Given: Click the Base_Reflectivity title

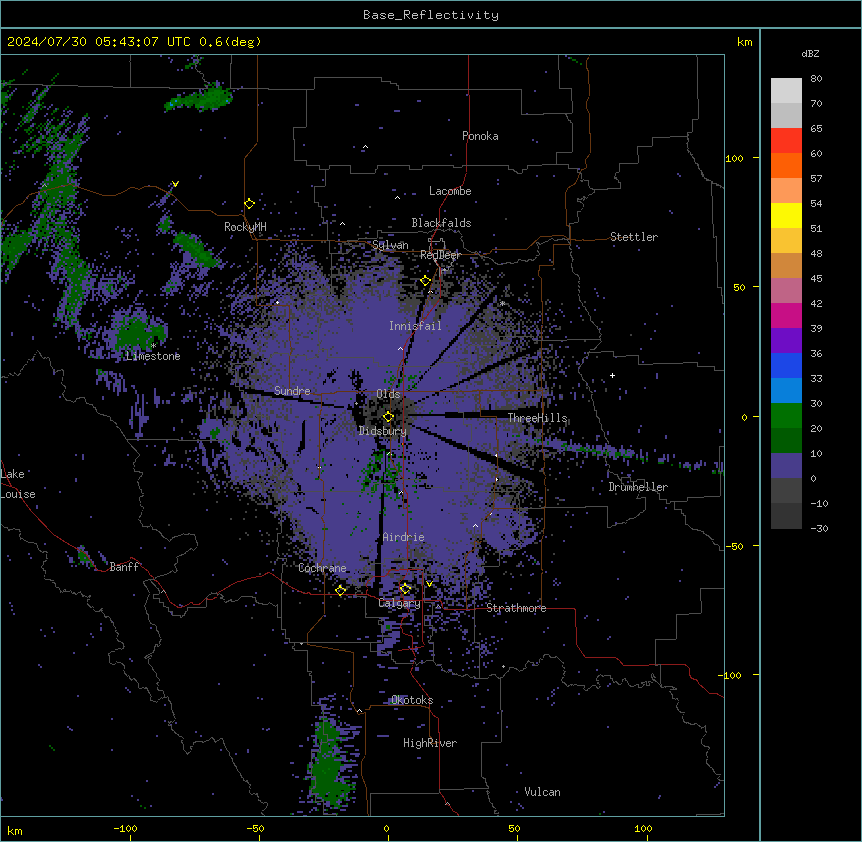Looking at the screenshot, I should coord(431,15).
